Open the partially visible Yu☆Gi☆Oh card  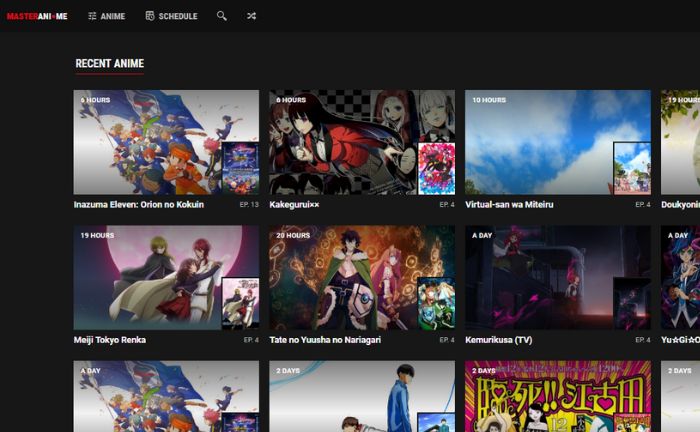point(680,278)
